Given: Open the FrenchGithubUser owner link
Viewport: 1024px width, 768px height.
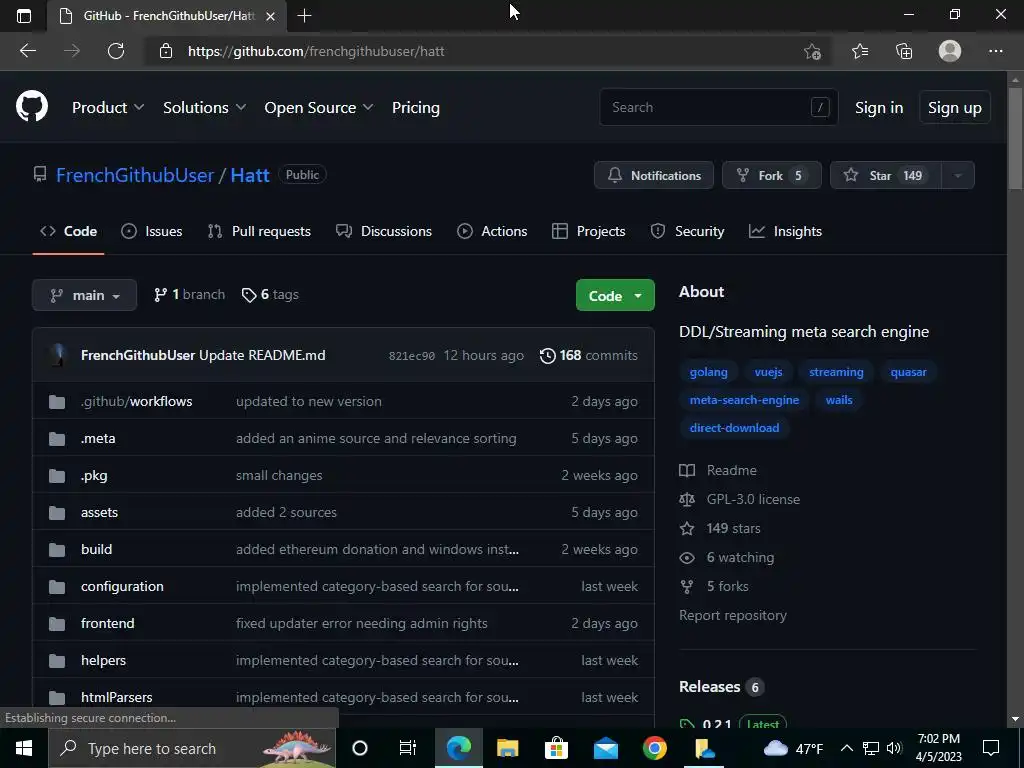Looking at the screenshot, I should 135,175.
